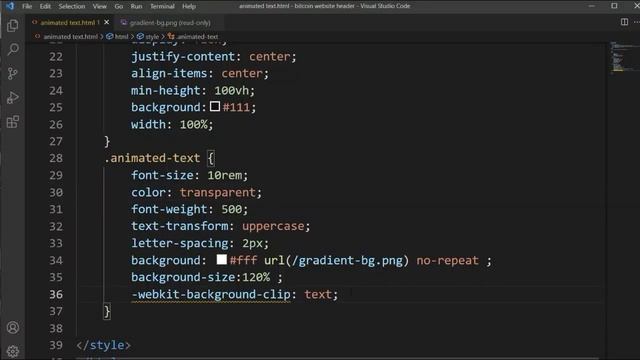Click the animated text.html breadcrumb
Viewport: 640px width, 360px height.
point(70,36)
